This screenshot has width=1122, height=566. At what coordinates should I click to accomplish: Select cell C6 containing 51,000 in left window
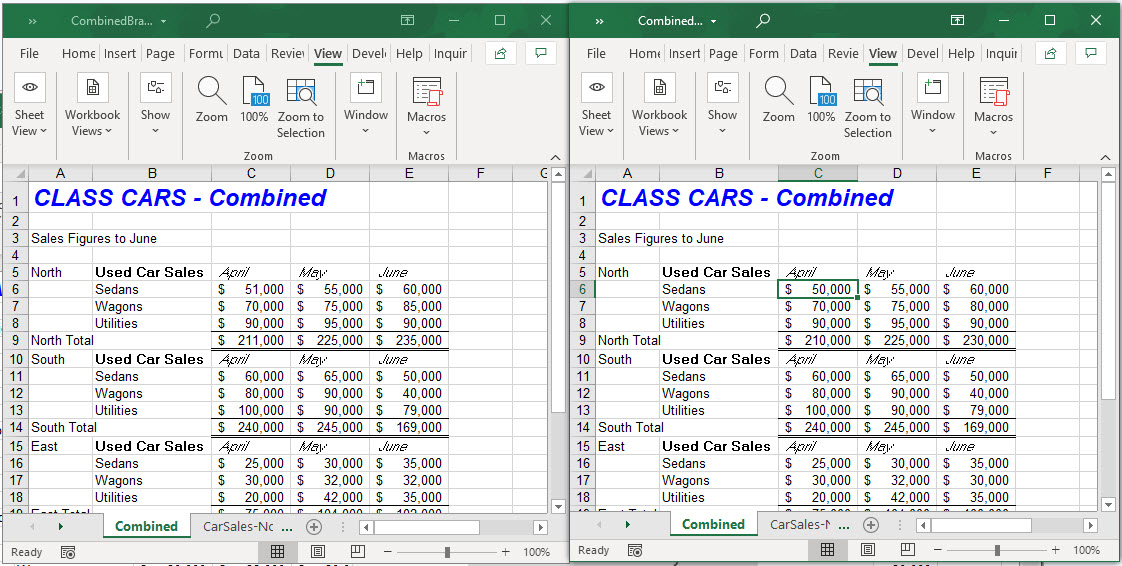250,290
